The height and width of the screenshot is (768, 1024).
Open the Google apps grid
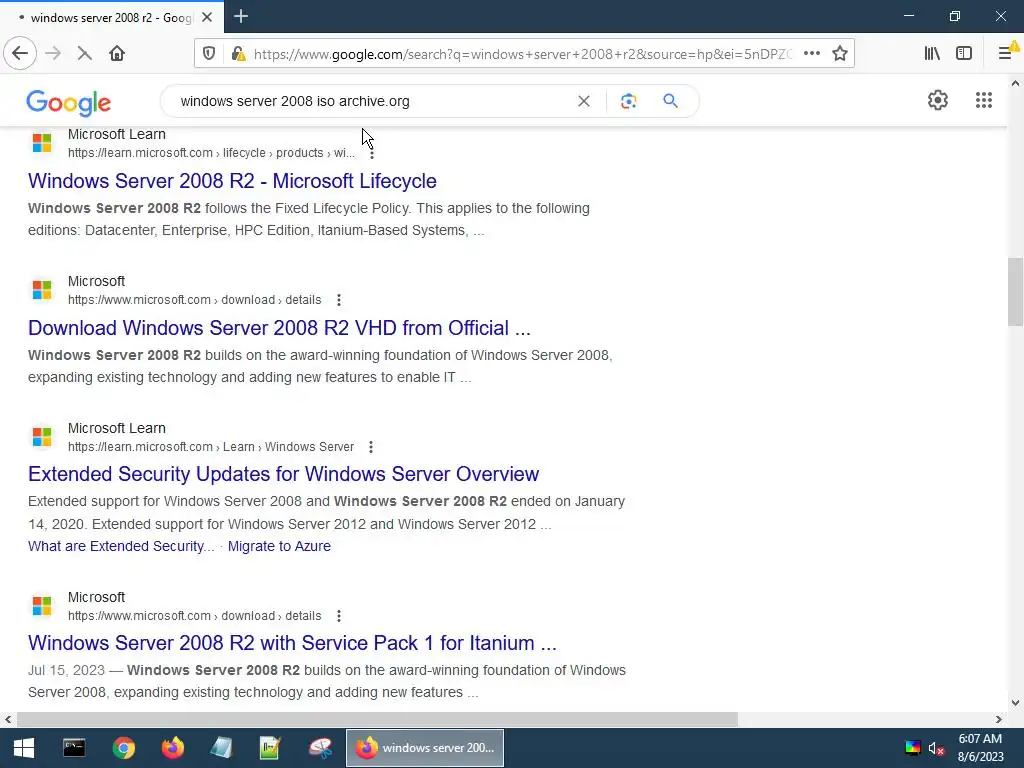pyautogui.click(x=984, y=100)
